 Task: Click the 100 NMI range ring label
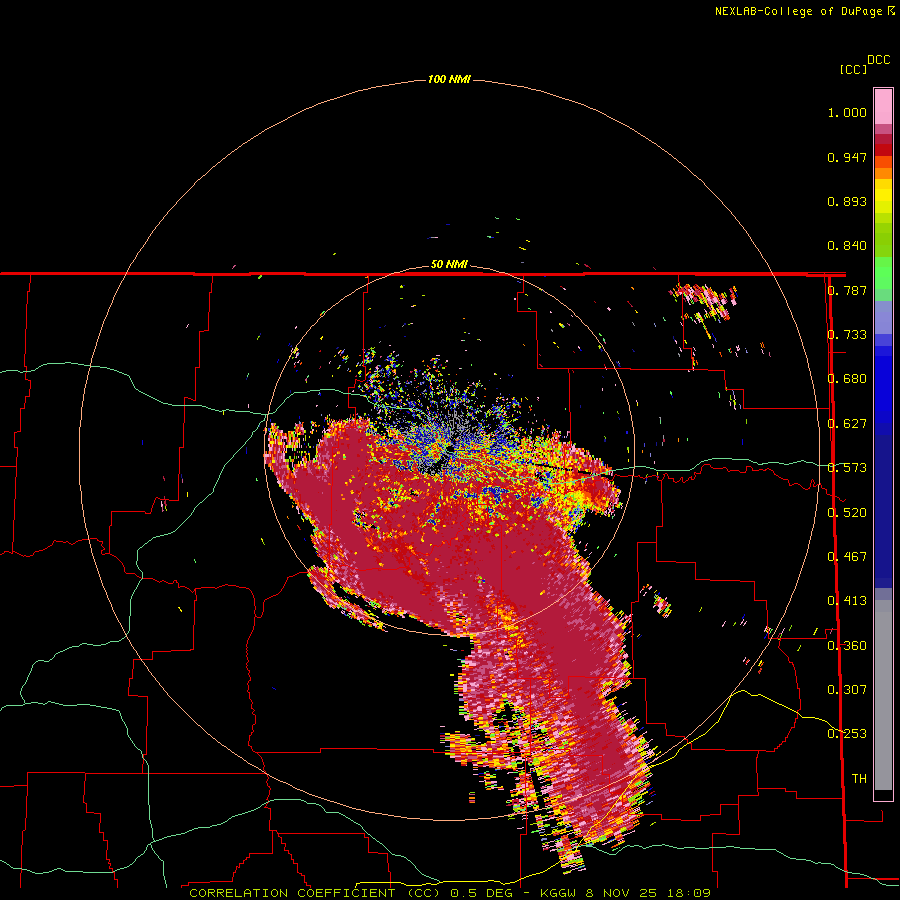pos(449,79)
